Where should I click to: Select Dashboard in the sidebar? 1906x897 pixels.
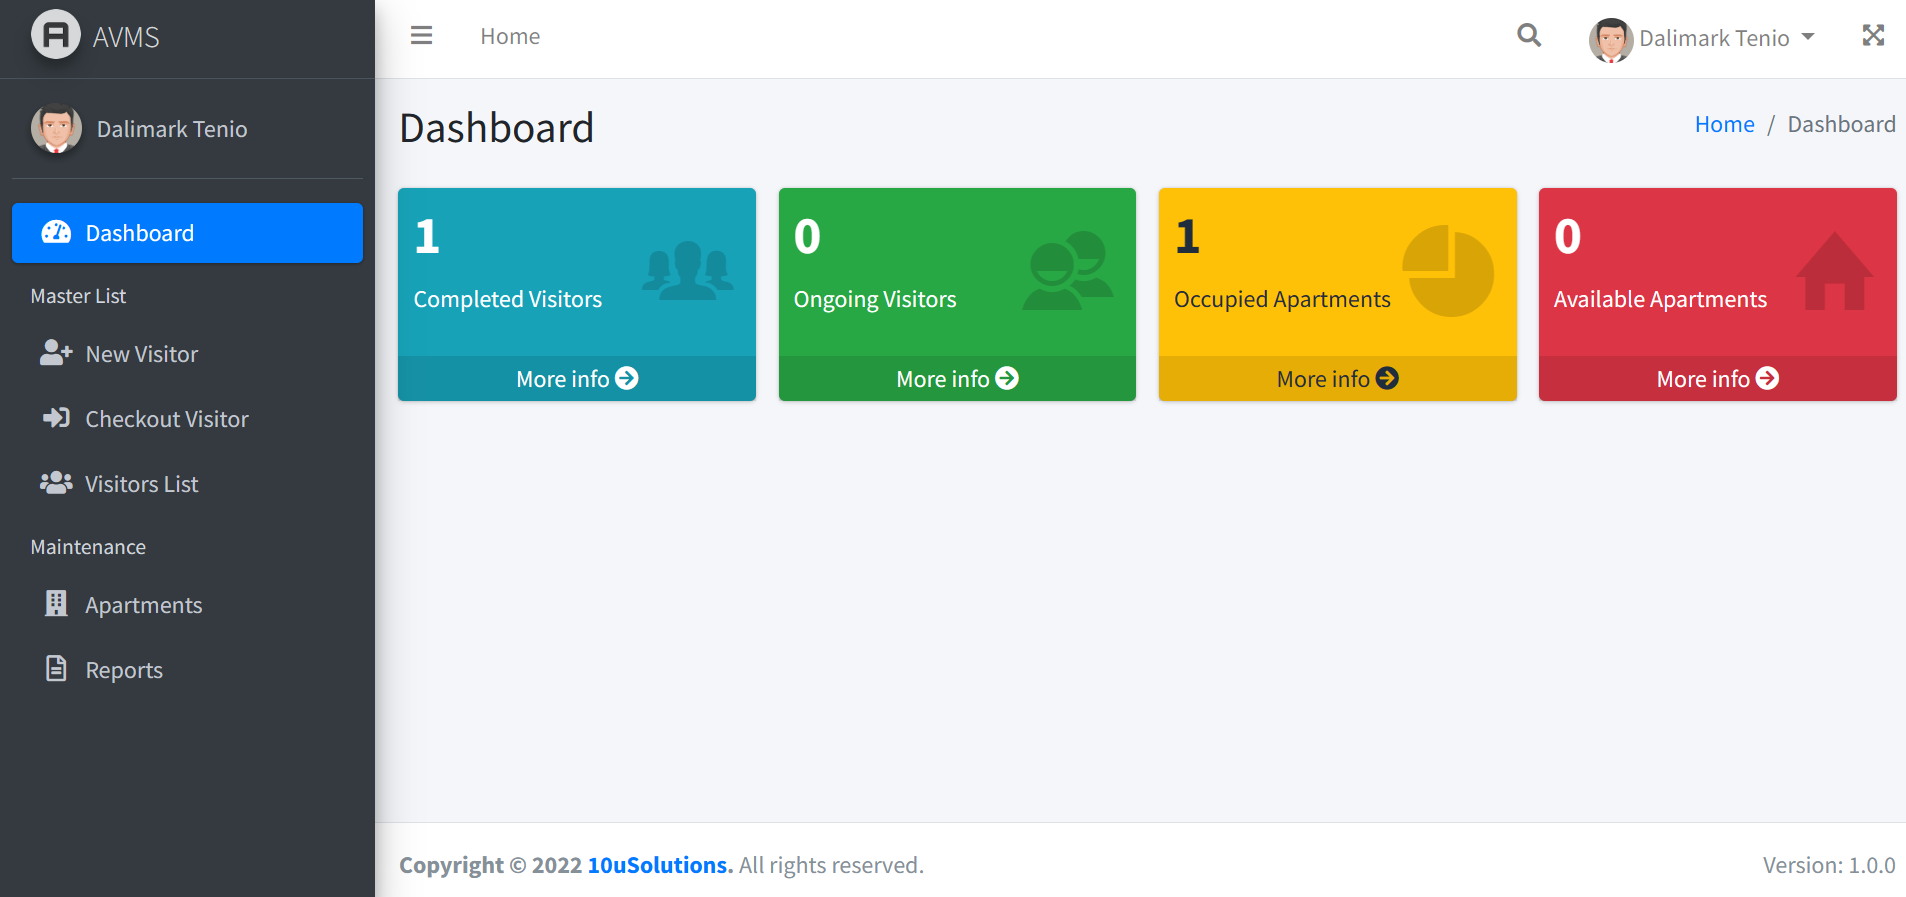pos(187,233)
